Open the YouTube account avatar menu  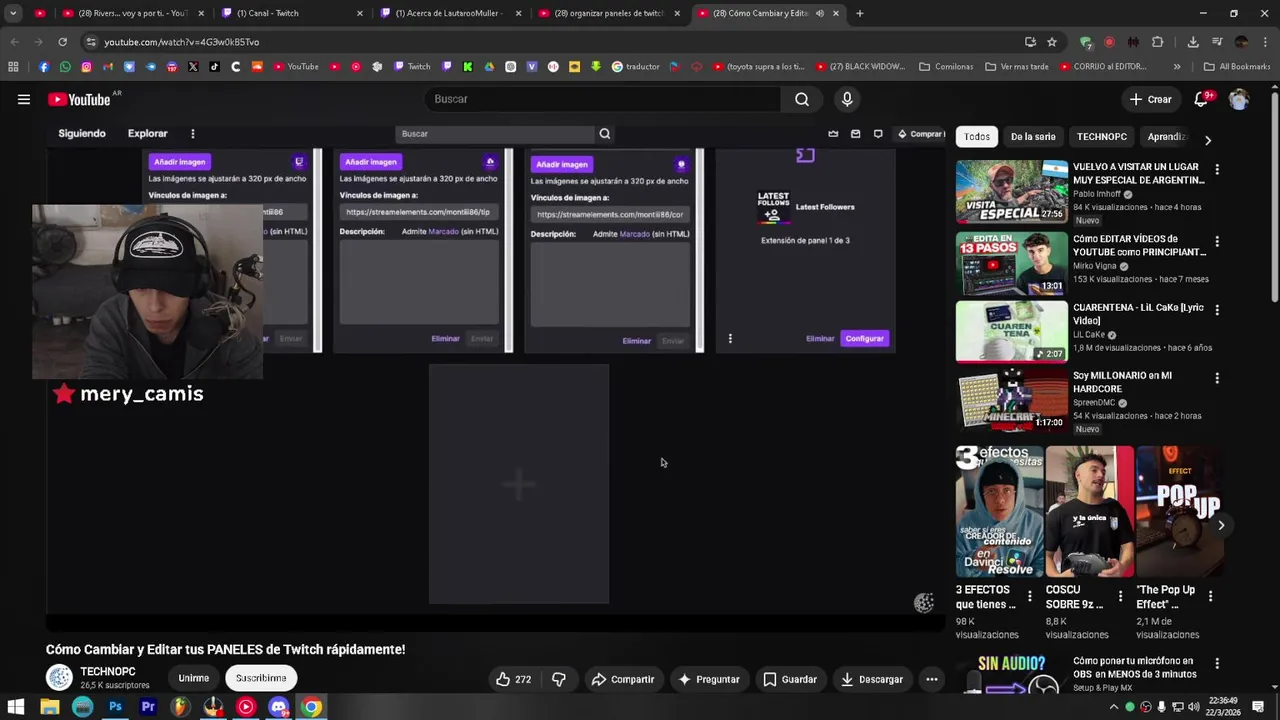[1239, 99]
